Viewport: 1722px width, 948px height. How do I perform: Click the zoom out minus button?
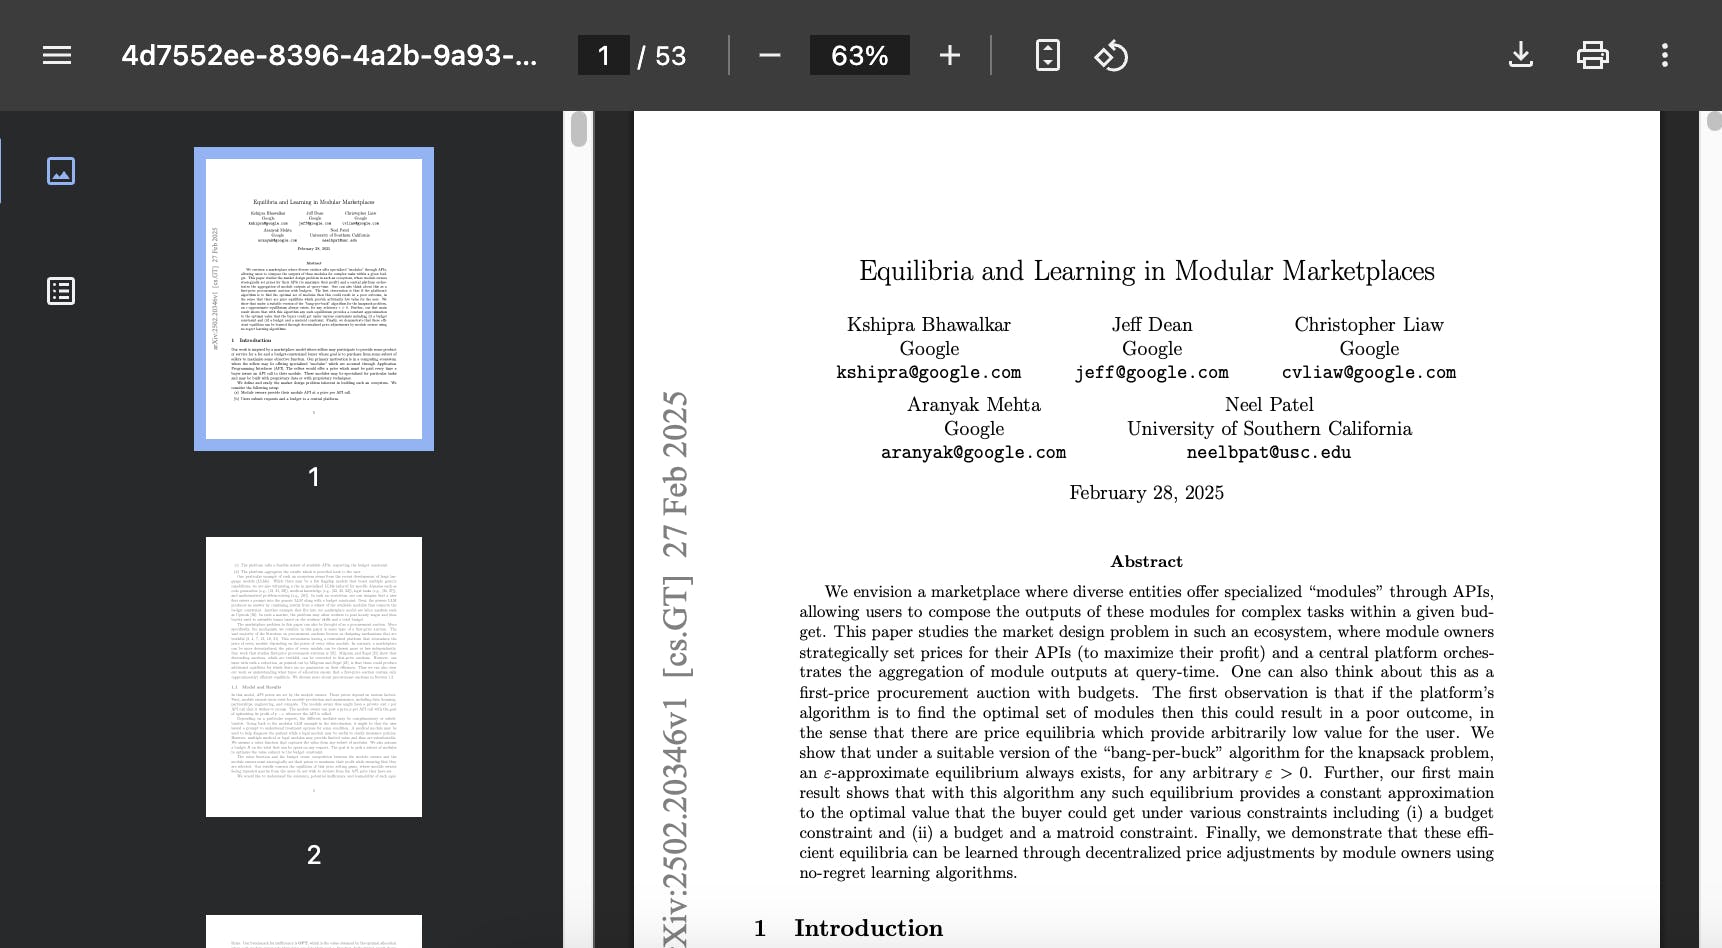[x=769, y=55]
